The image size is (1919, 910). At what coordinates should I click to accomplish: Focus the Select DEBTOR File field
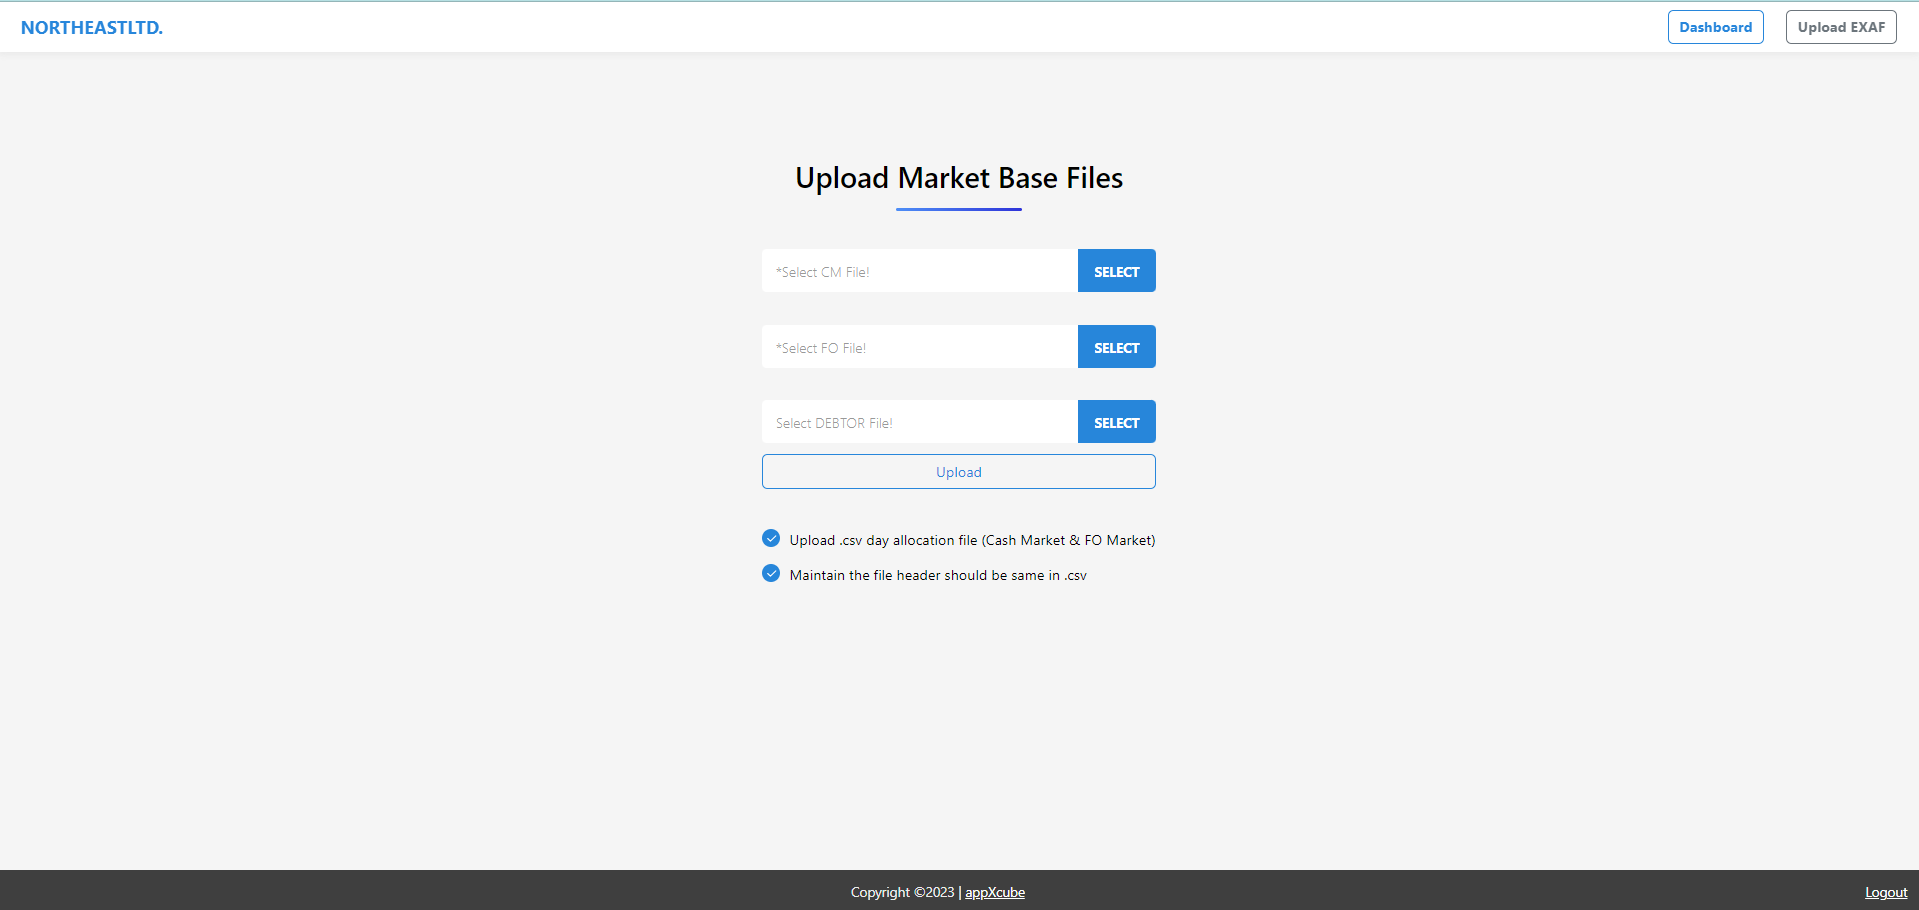[x=919, y=422]
